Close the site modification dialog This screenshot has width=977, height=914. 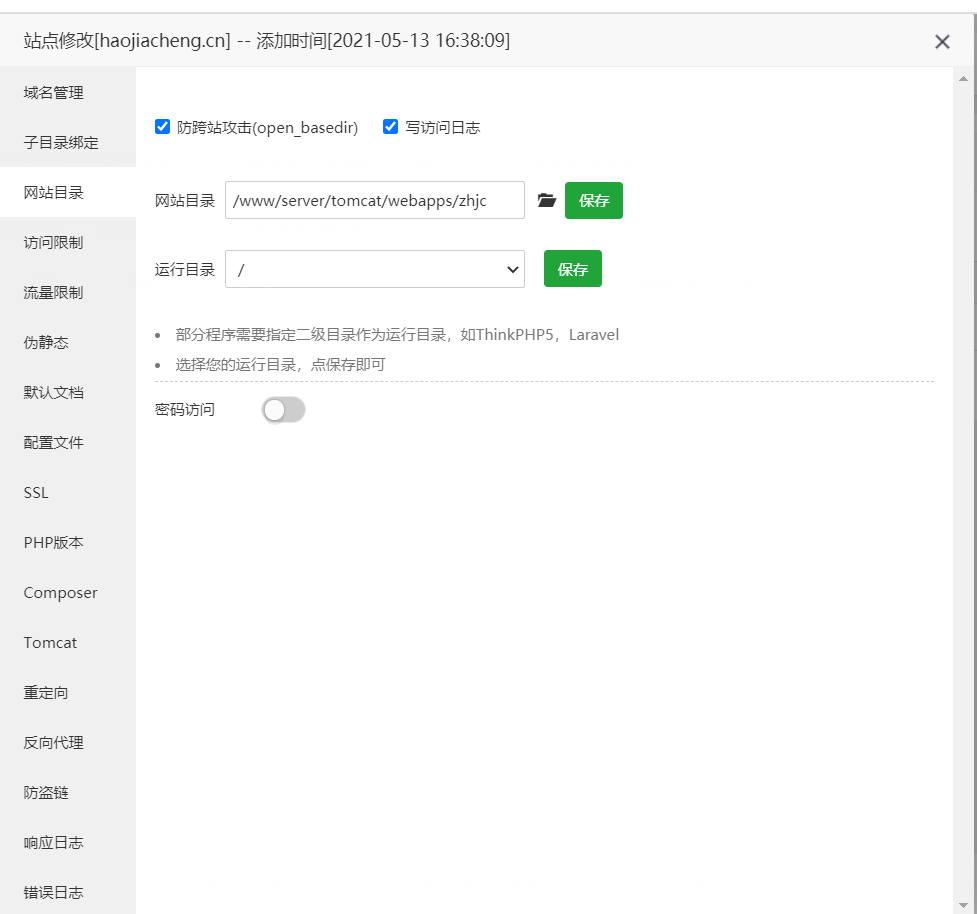[942, 41]
